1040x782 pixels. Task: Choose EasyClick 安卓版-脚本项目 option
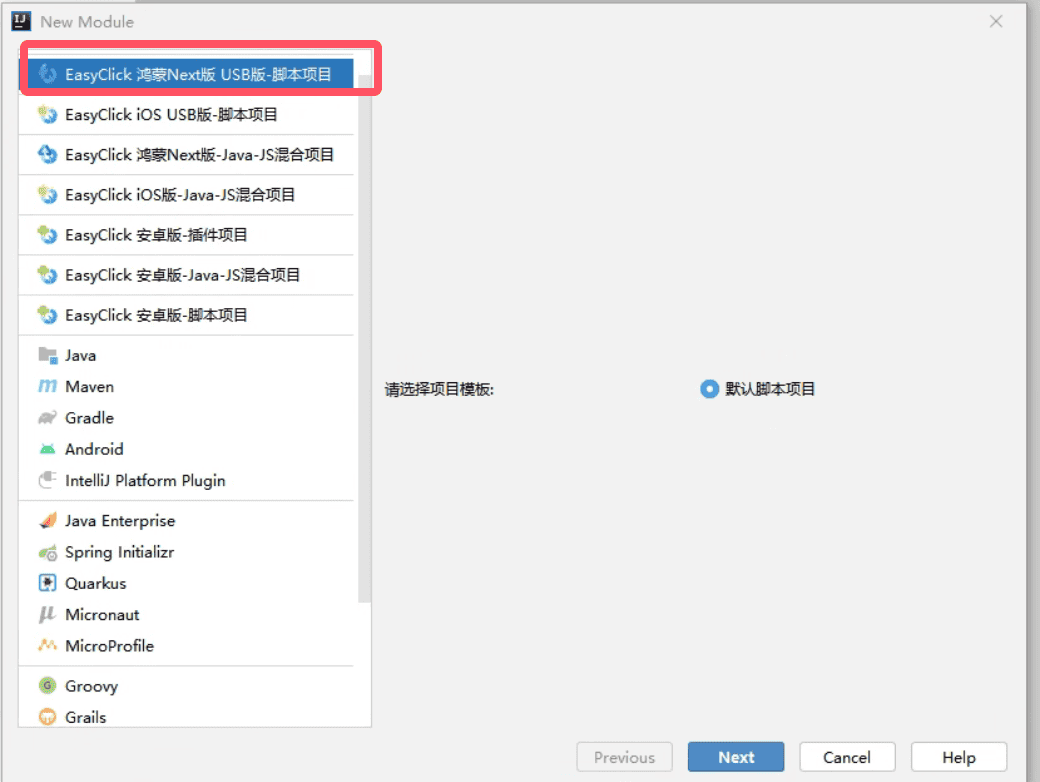pos(156,315)
